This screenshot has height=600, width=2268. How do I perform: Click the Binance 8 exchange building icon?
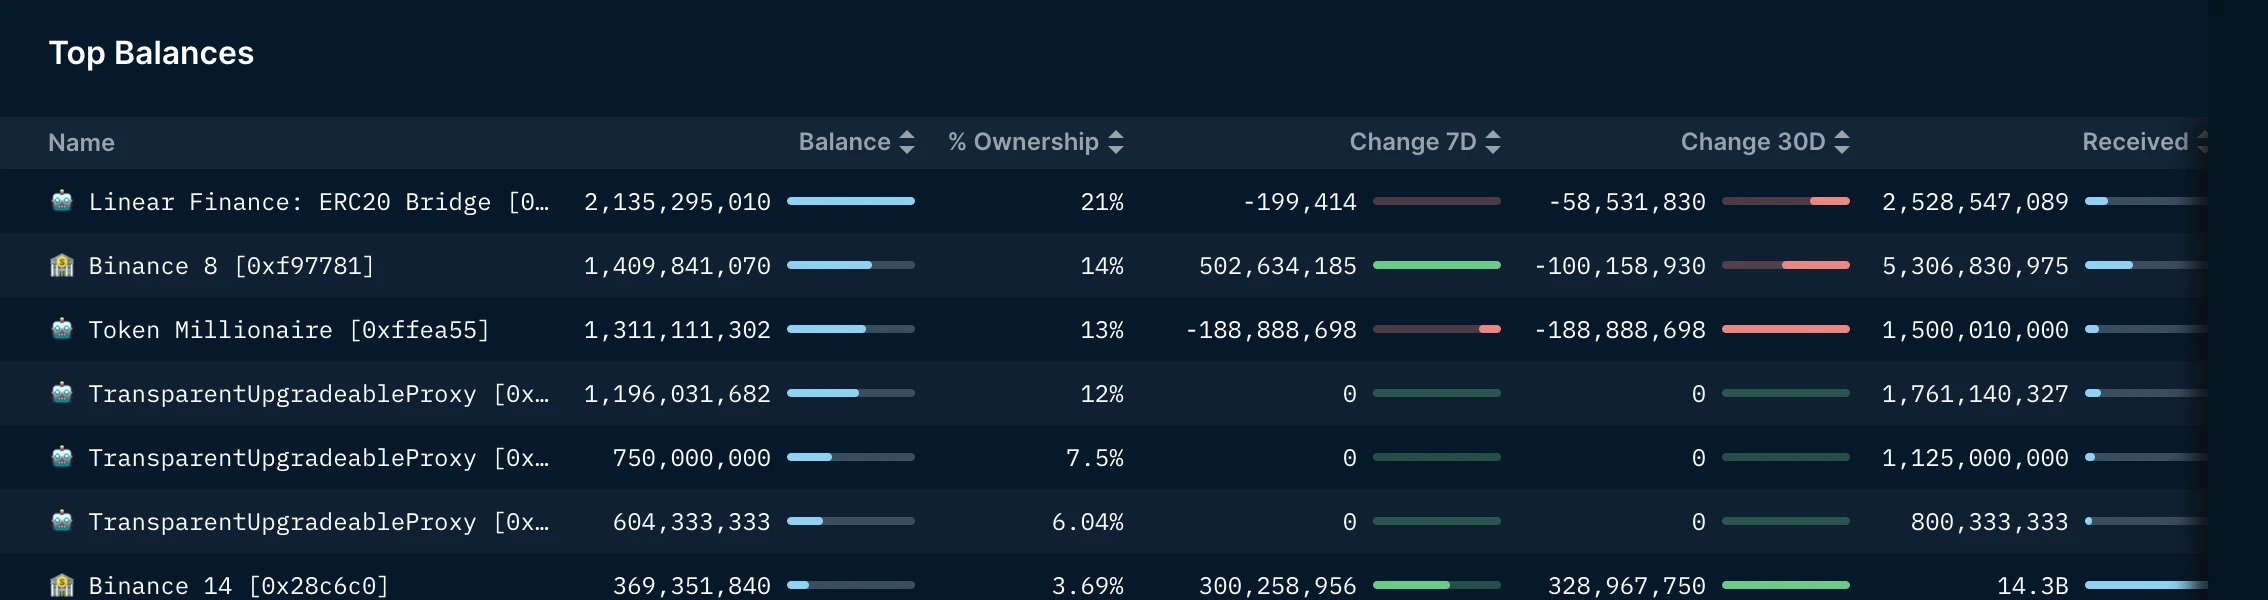(62, 265)
